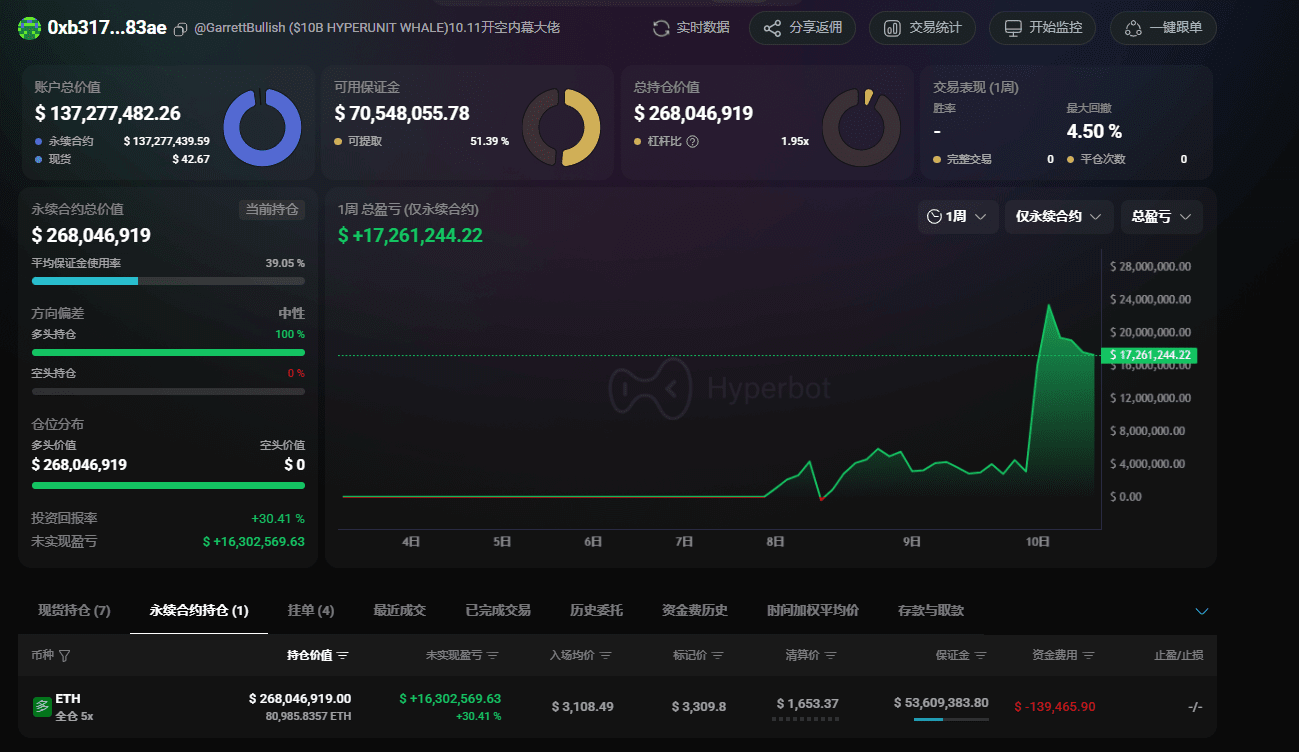
Task: Click the 总持仓价值 donut chart
Action: 861,127
